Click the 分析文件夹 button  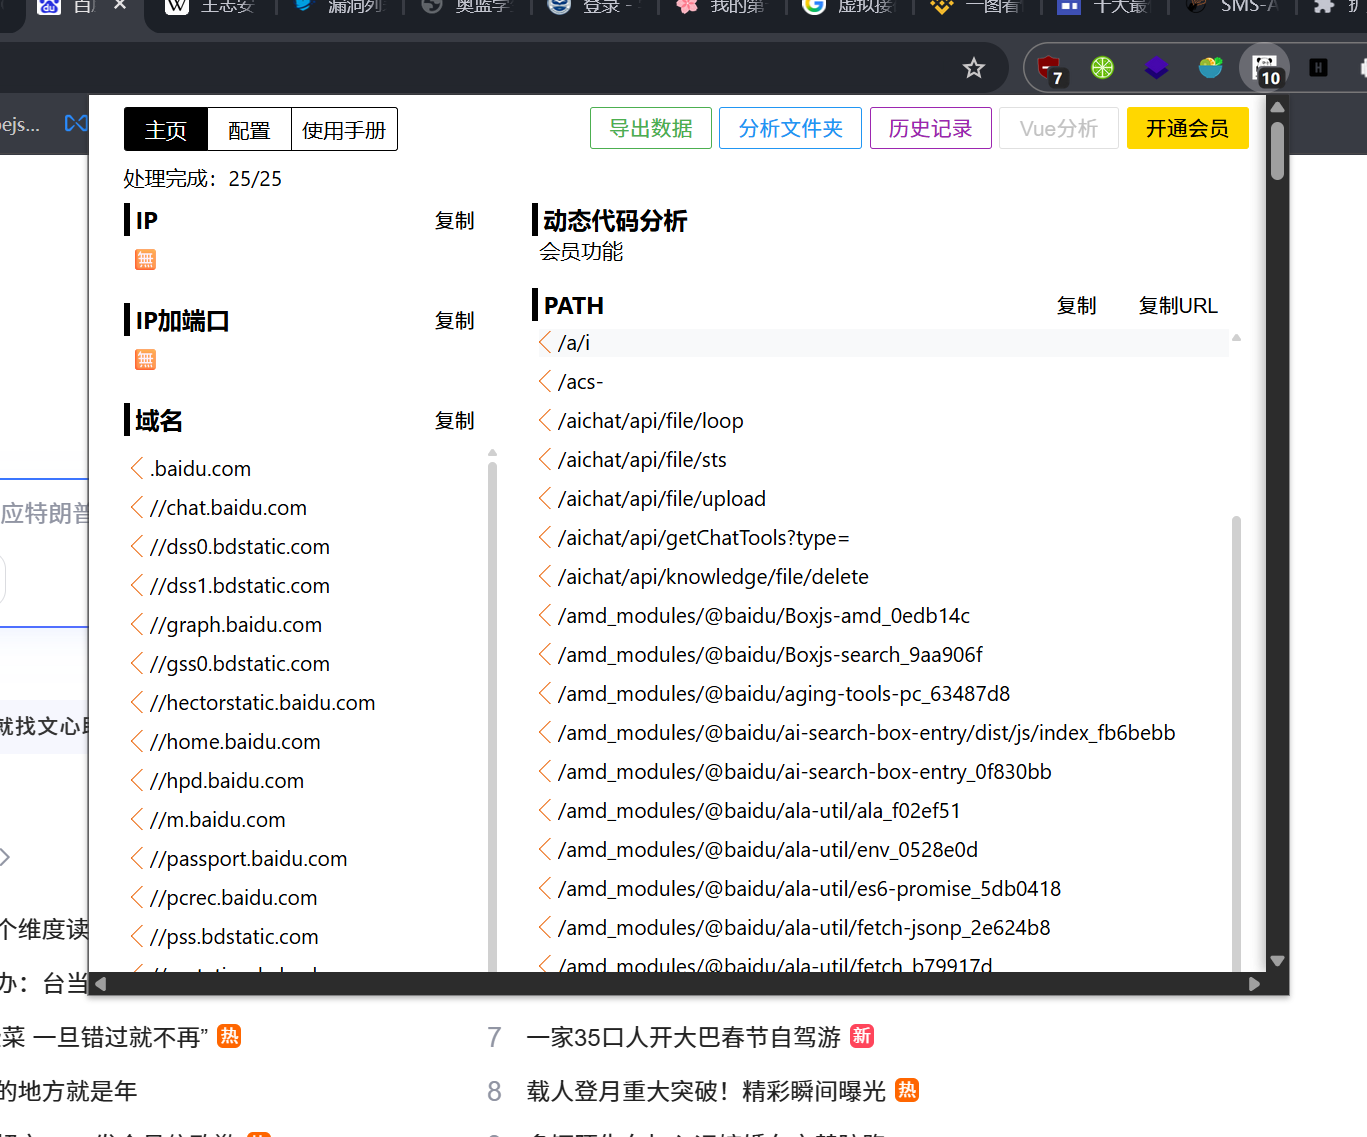[x=790, y=128]
